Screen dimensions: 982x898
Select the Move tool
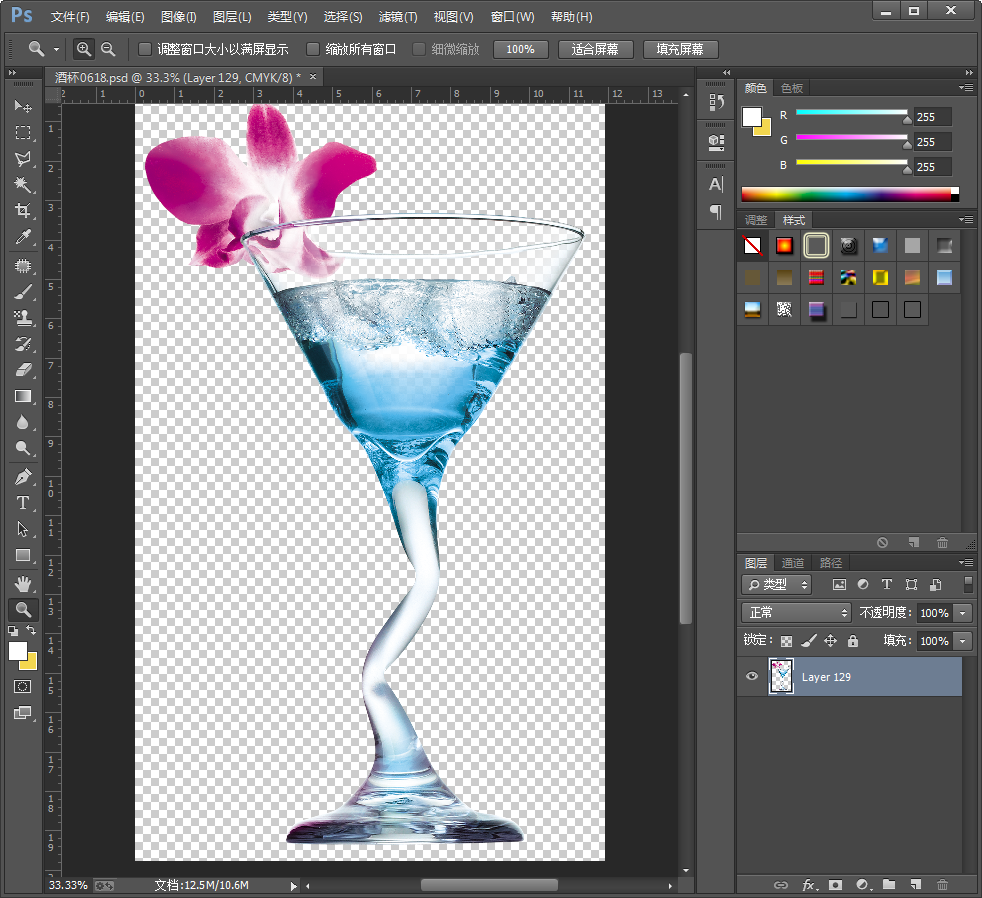pos(22,106)
